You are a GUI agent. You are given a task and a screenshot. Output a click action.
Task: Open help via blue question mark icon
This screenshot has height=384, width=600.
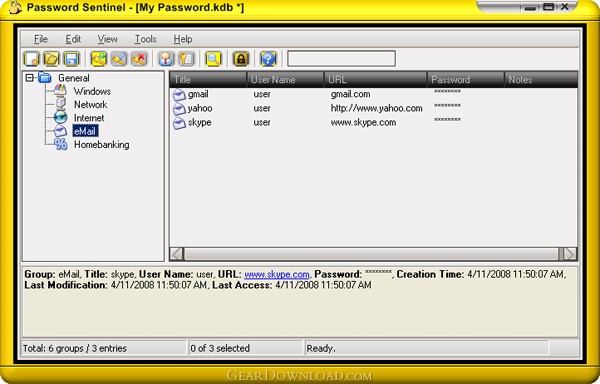click(268, 59)
